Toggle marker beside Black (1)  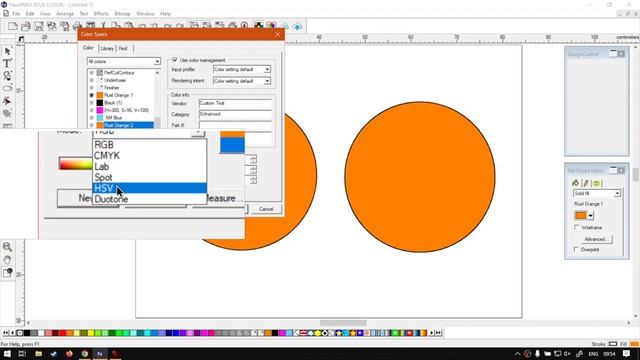pos(91,102)
